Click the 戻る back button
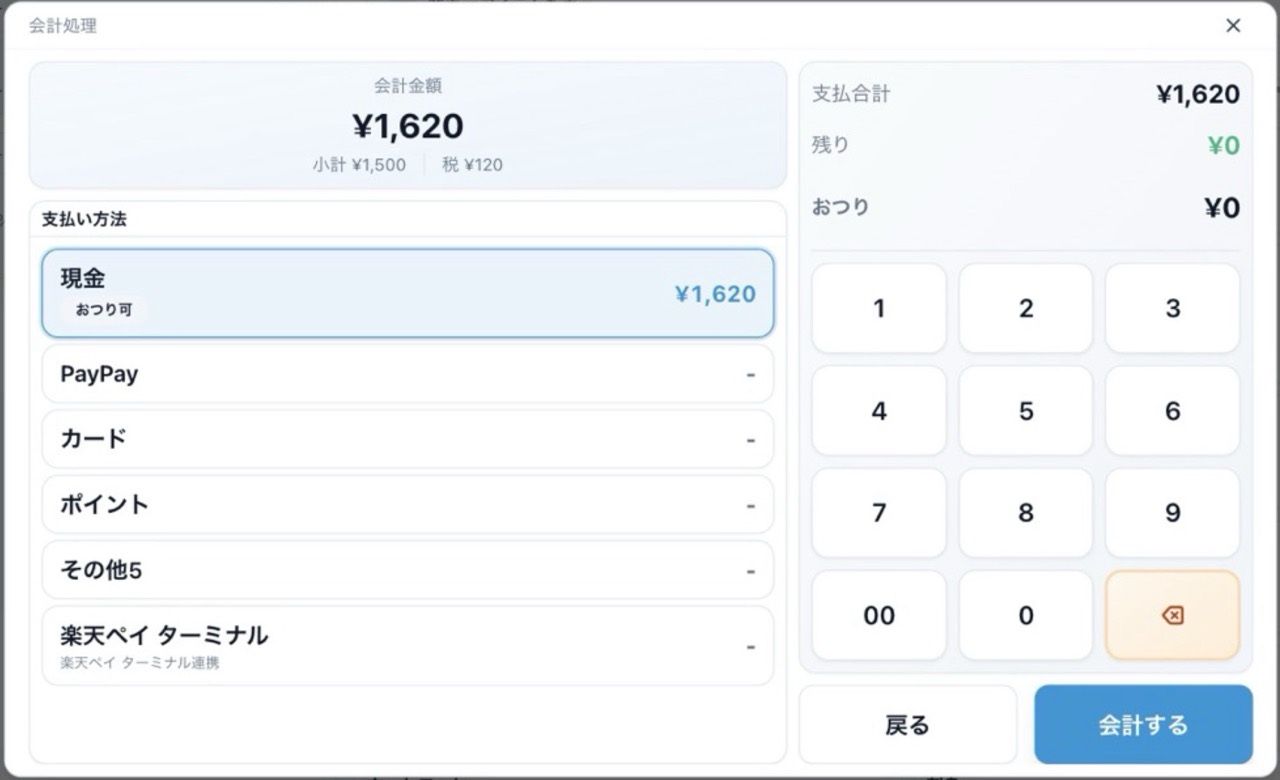This screenshot has width=1280, height=780. point(908,725)
